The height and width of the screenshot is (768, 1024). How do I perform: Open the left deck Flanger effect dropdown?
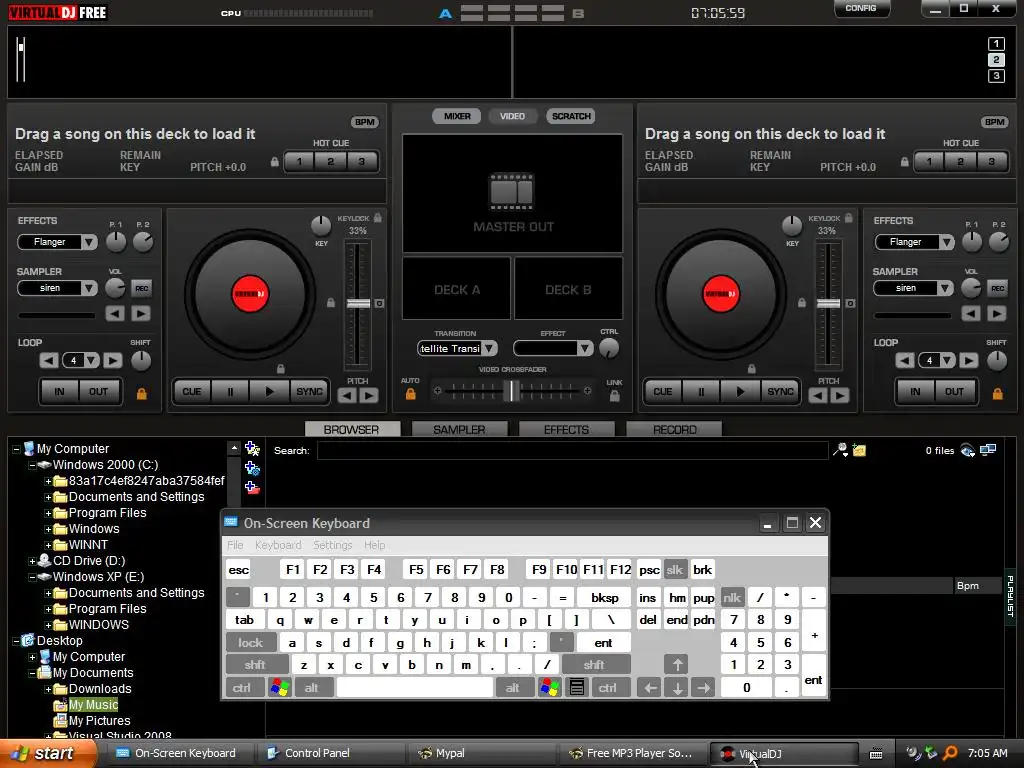[x=89, y=242]
